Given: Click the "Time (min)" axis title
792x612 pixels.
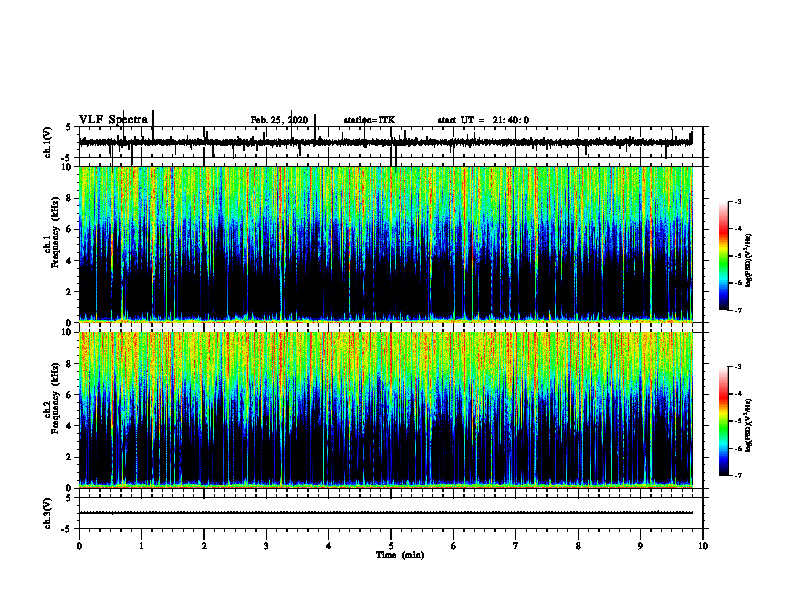Looking at the screenshot, I should pos(400,555).
